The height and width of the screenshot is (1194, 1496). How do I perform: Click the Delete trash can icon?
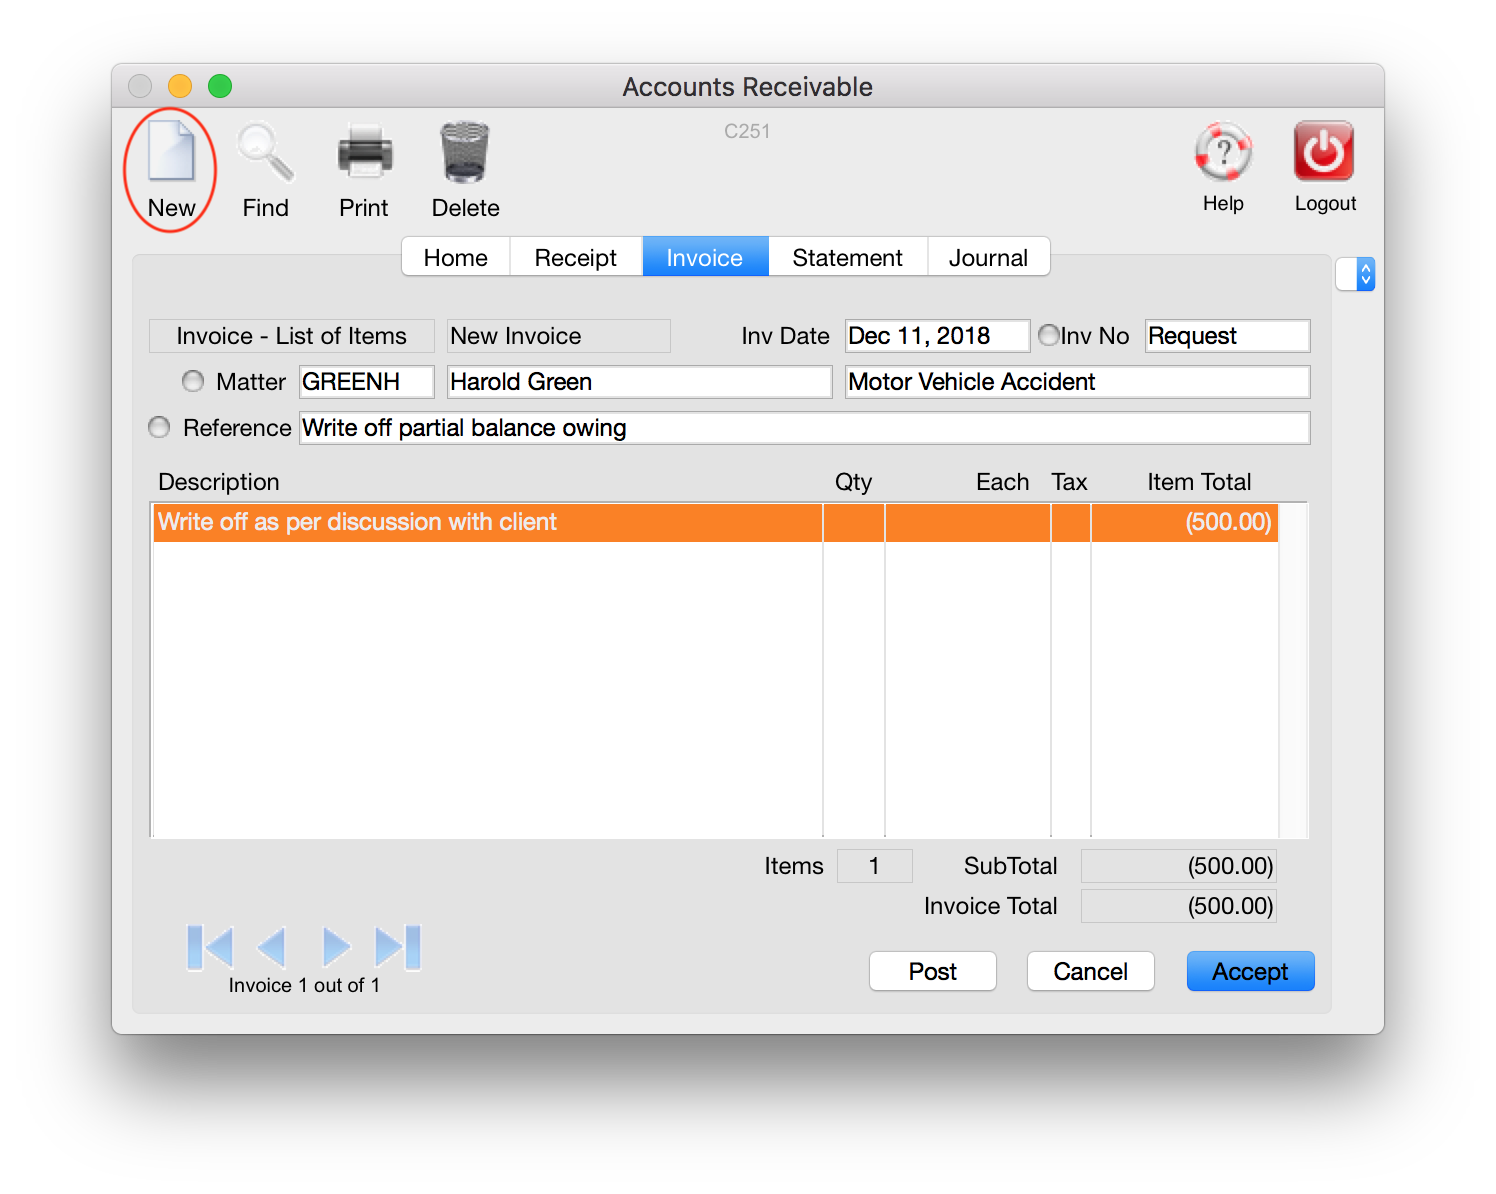point(465,153)
